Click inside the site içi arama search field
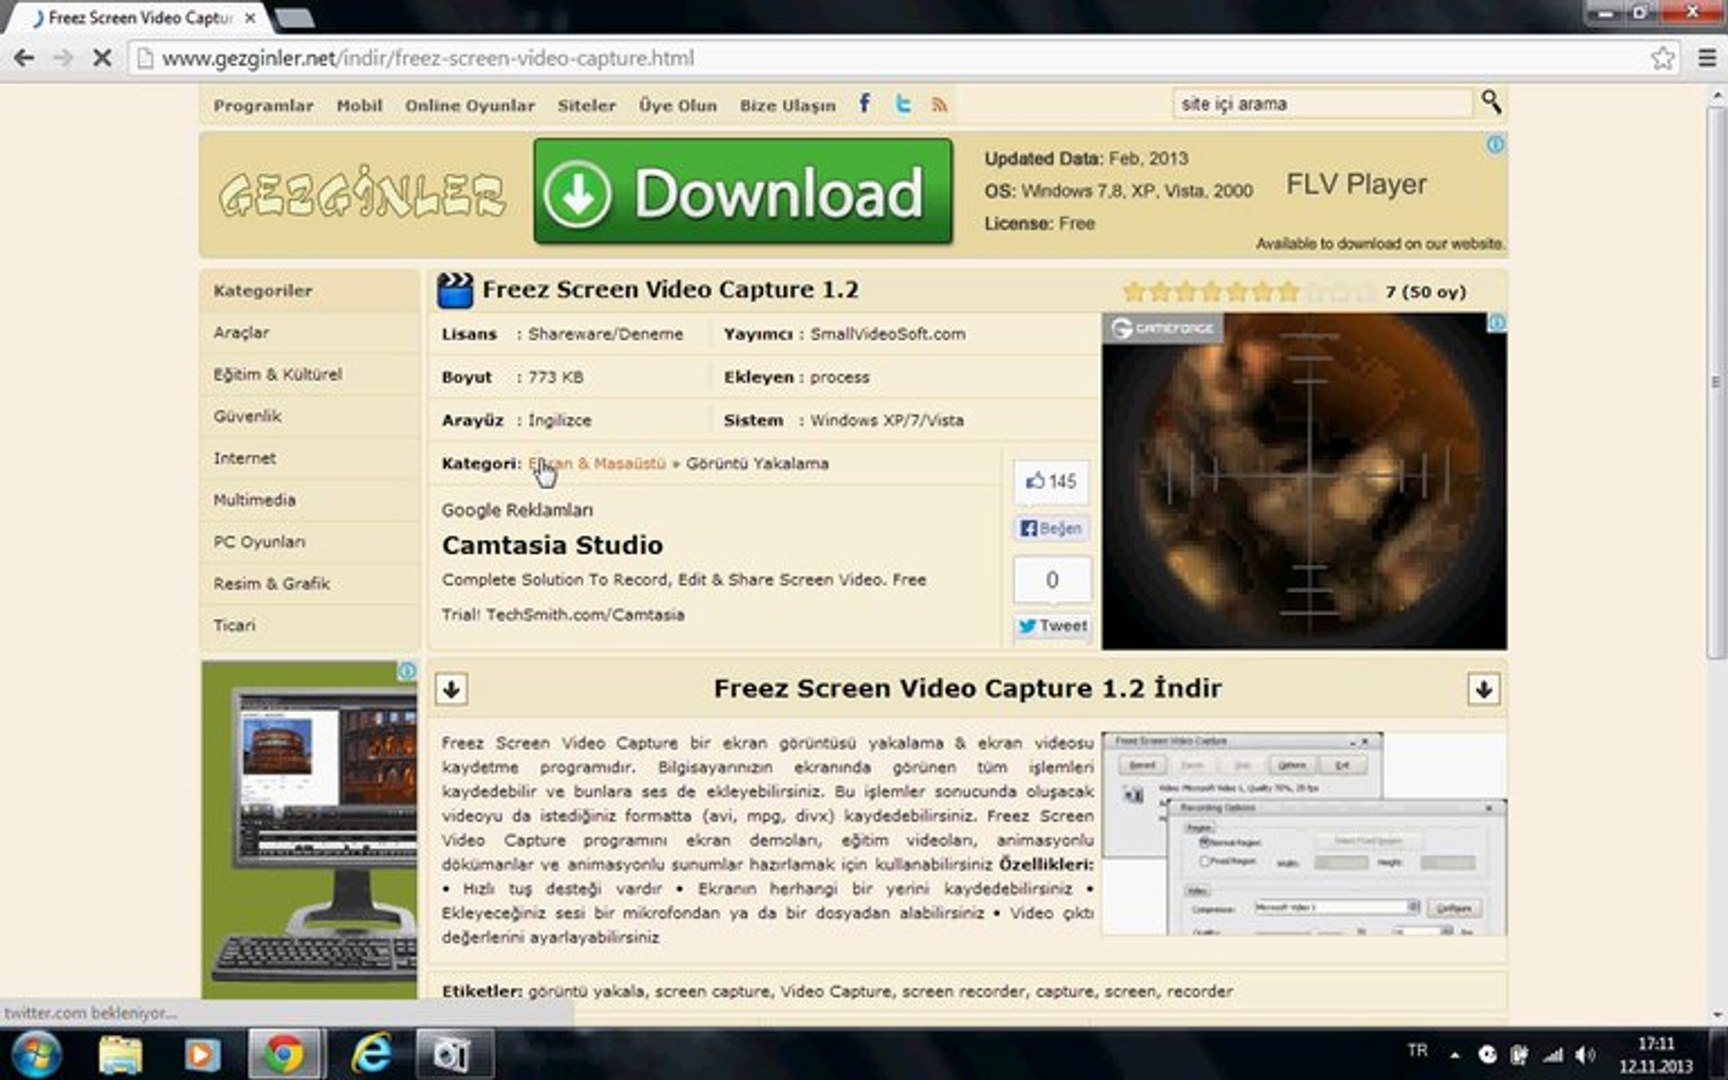 (1322, 103)
